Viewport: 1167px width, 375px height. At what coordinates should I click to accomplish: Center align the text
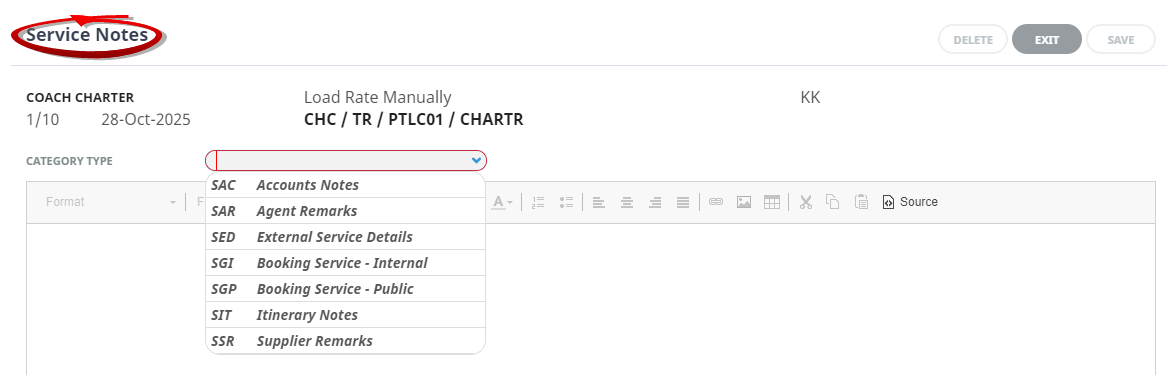(x=627, y=202)
